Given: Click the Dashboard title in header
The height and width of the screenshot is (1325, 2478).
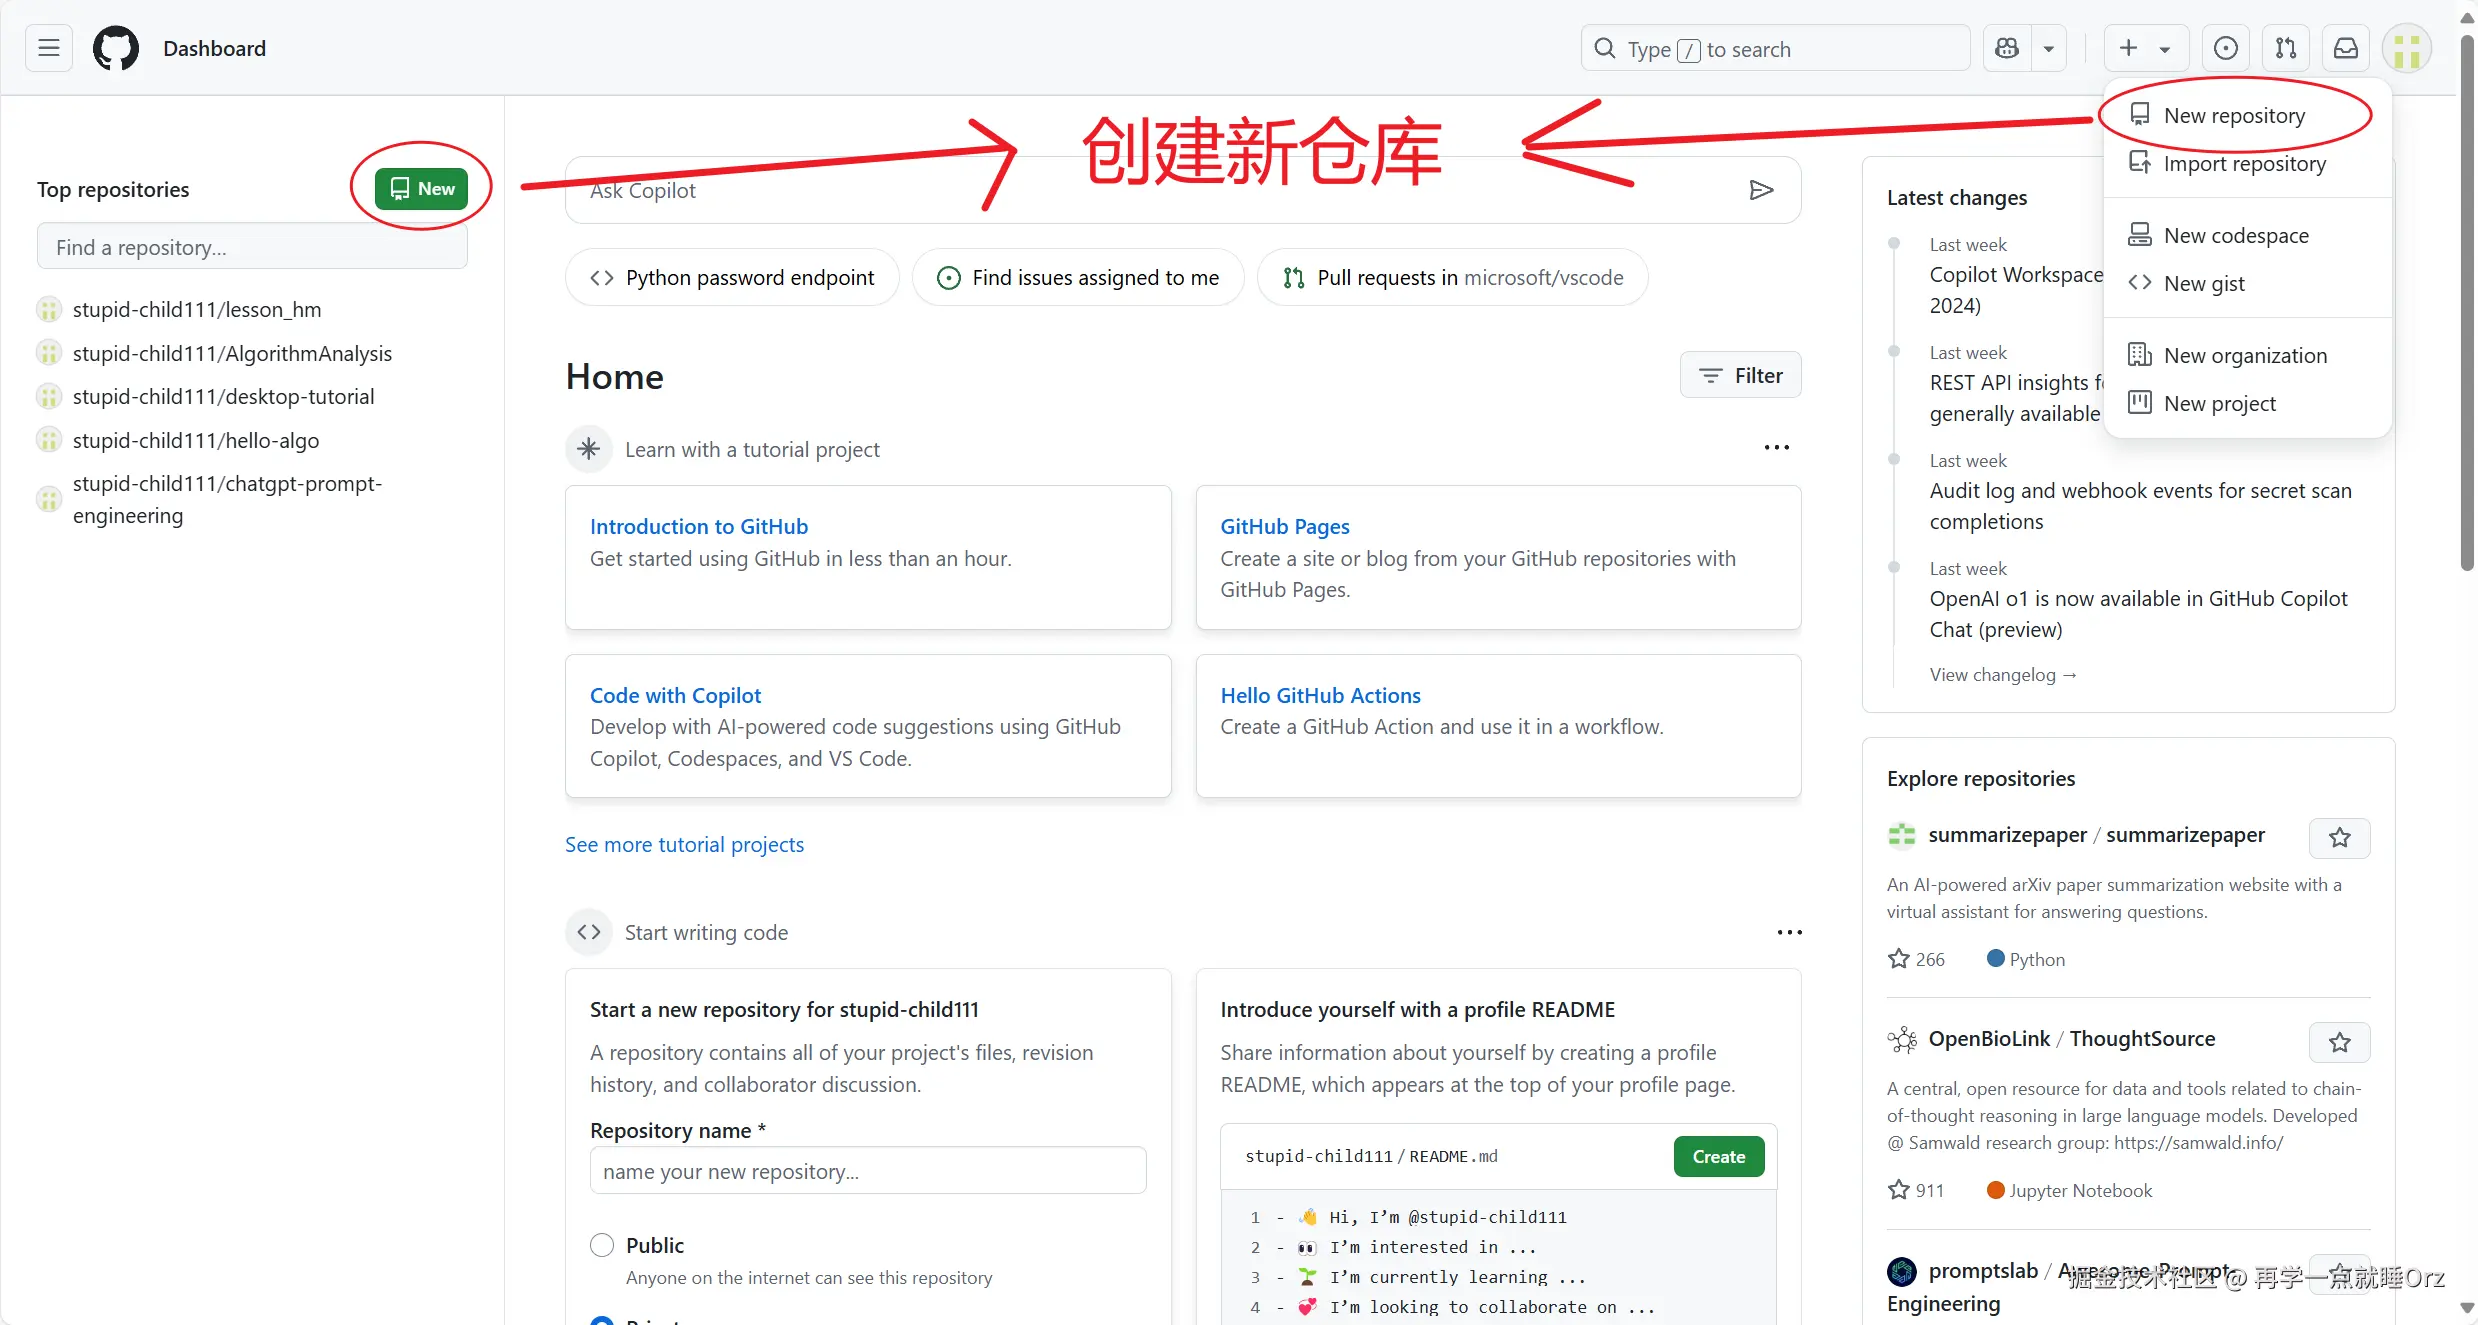Looking at the screenshot, I should click(214, 48).
